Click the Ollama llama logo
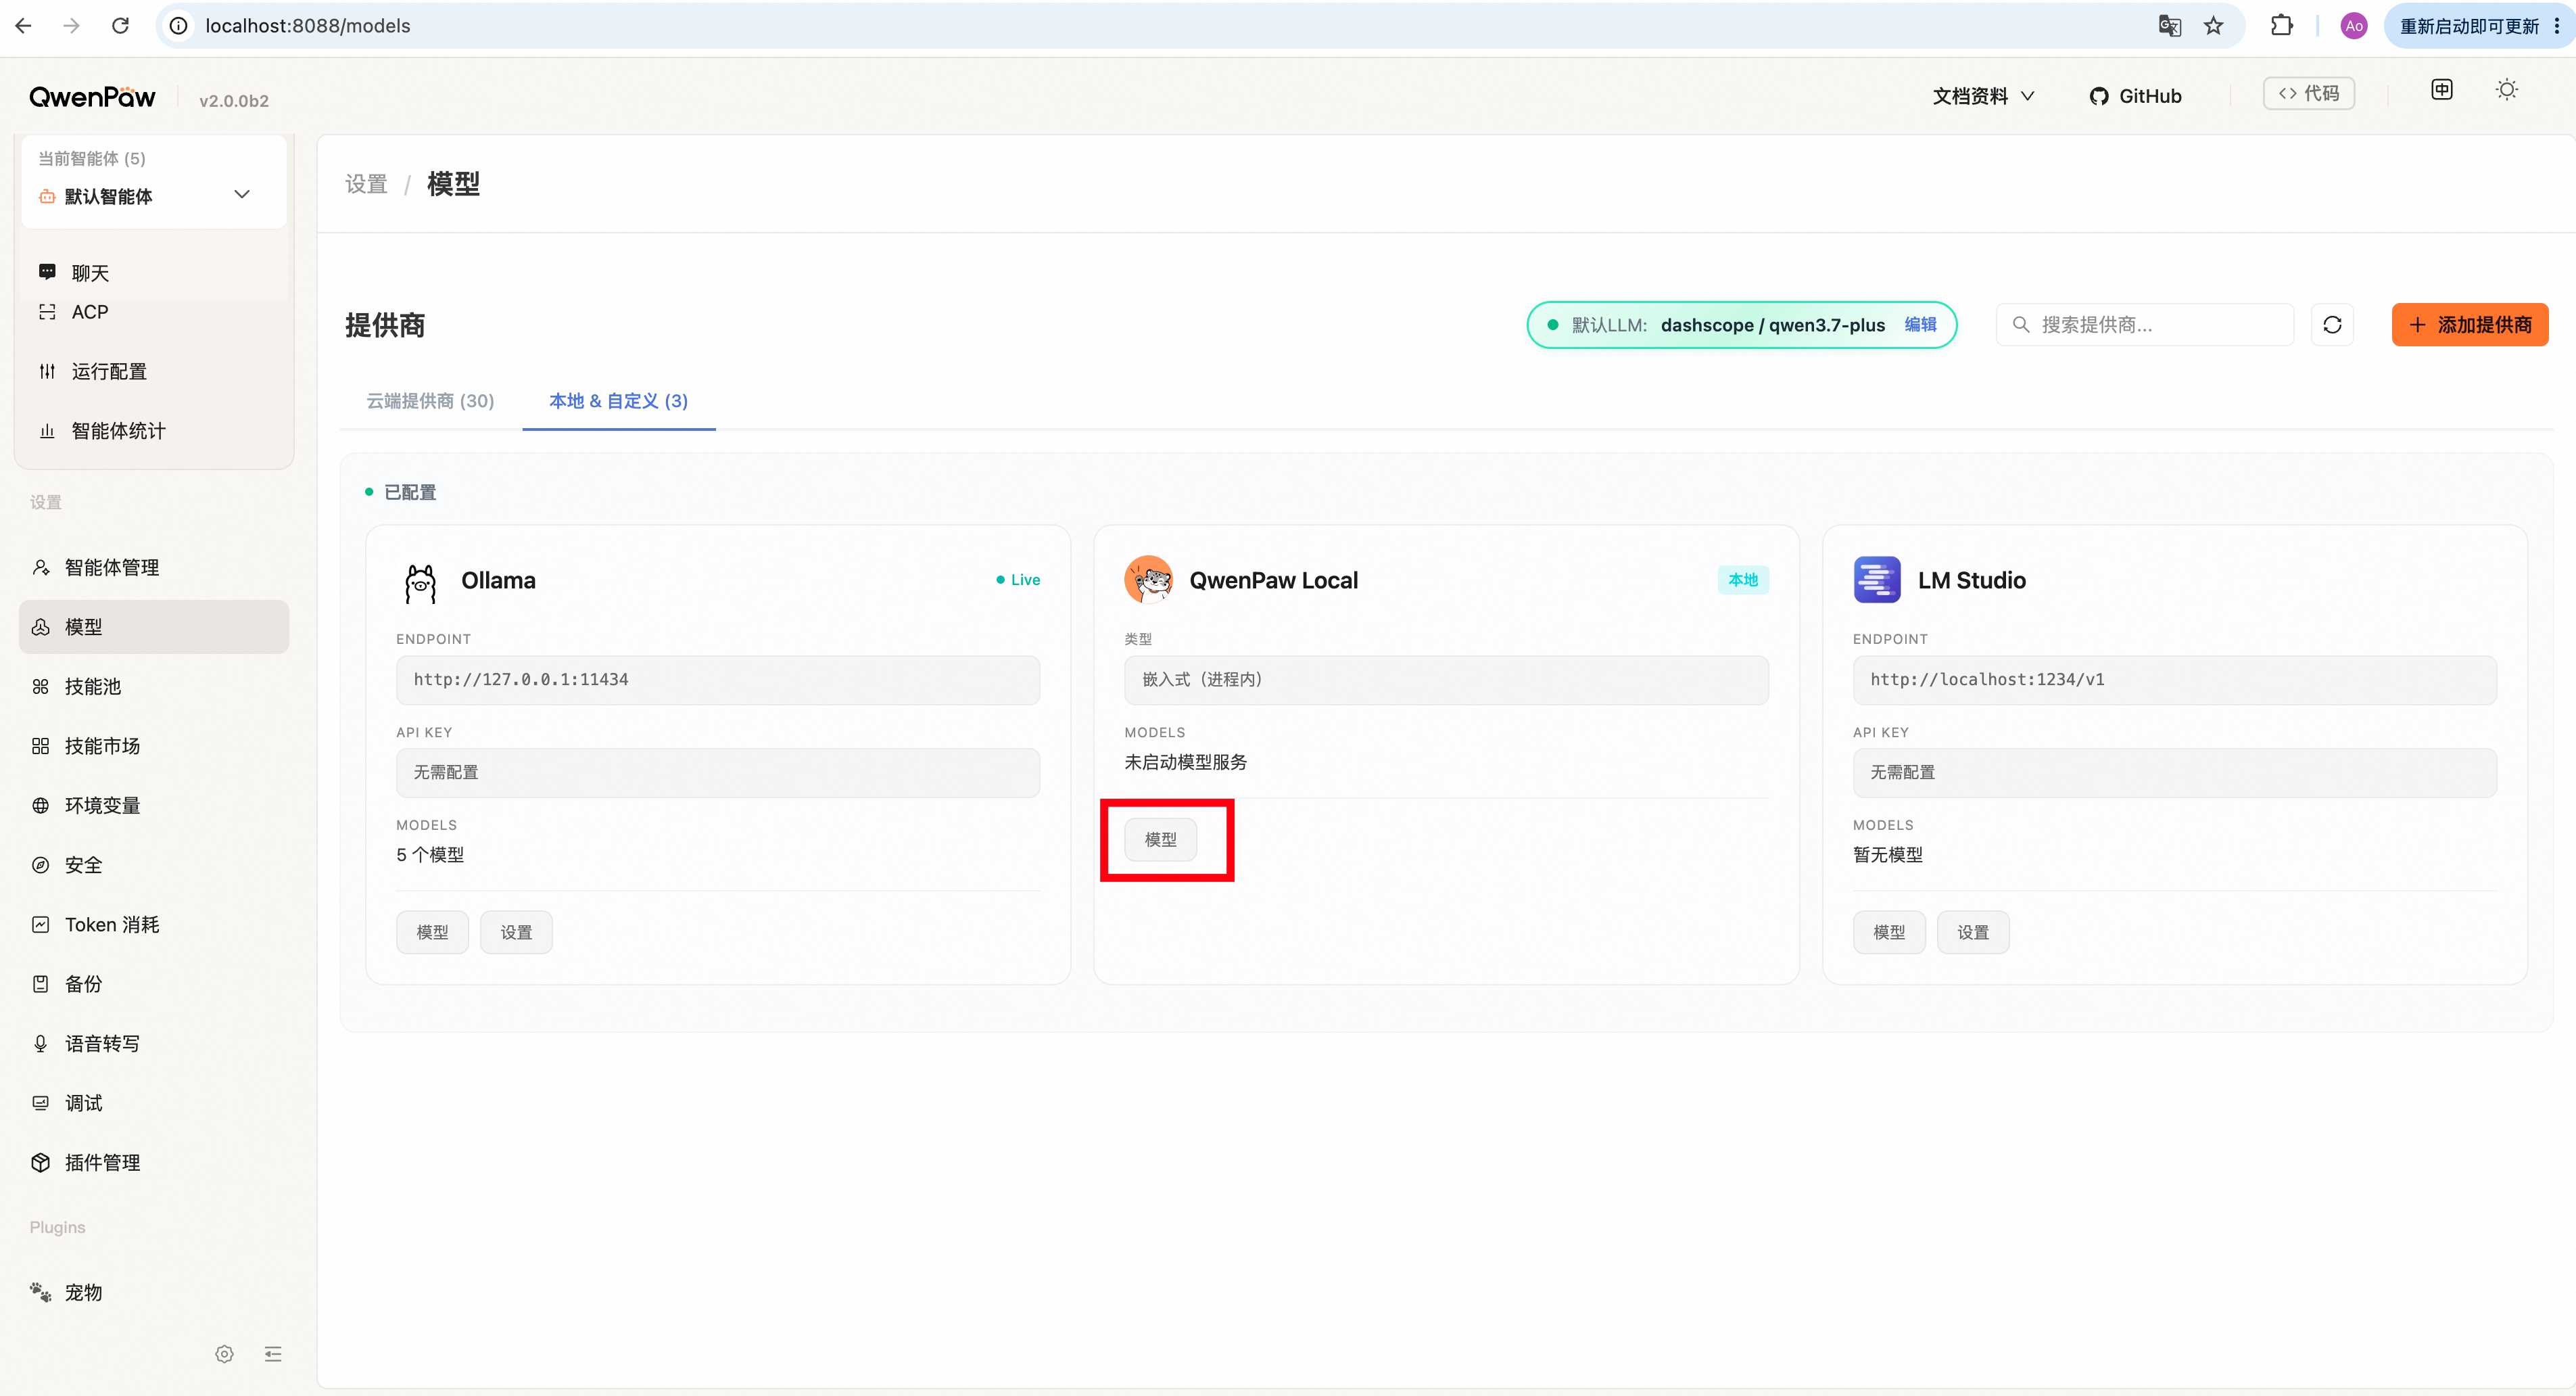 (x=420, y=581)
